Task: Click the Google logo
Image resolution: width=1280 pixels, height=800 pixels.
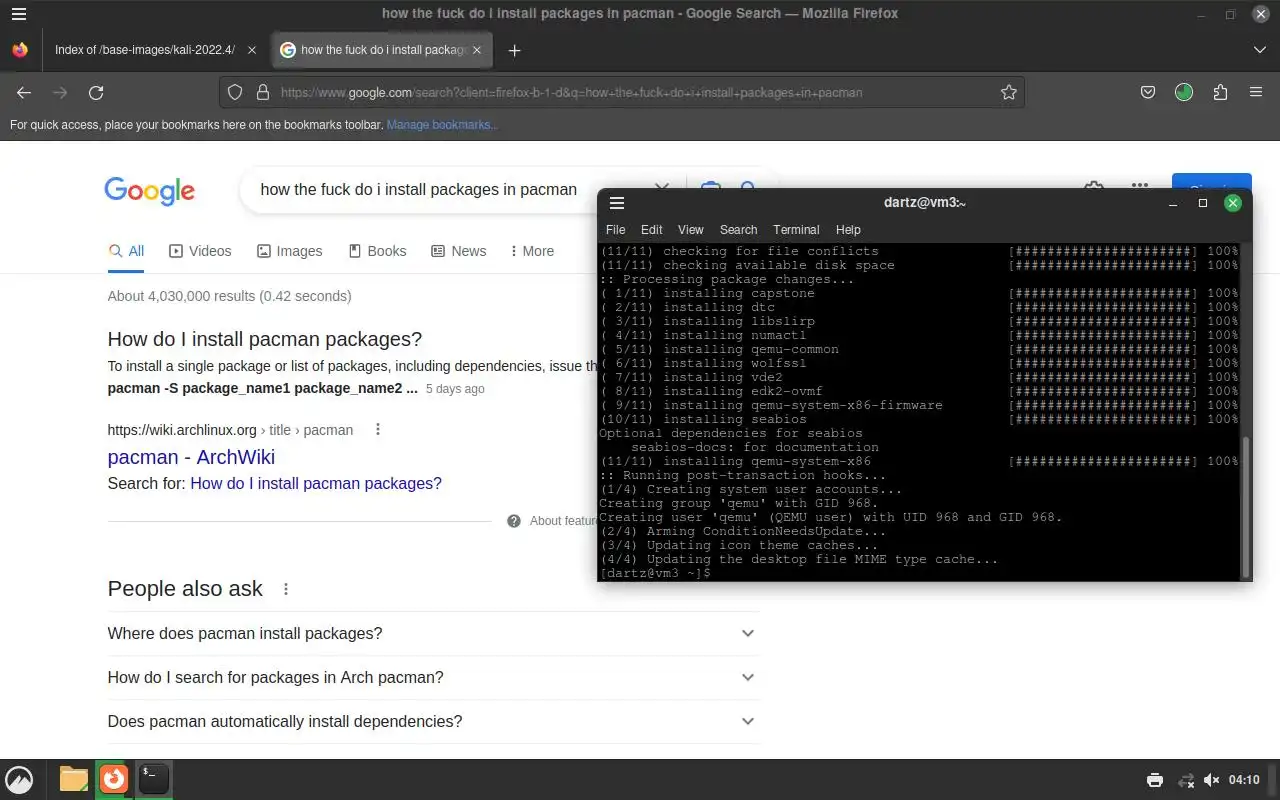Action: click(x=149, y=191)
